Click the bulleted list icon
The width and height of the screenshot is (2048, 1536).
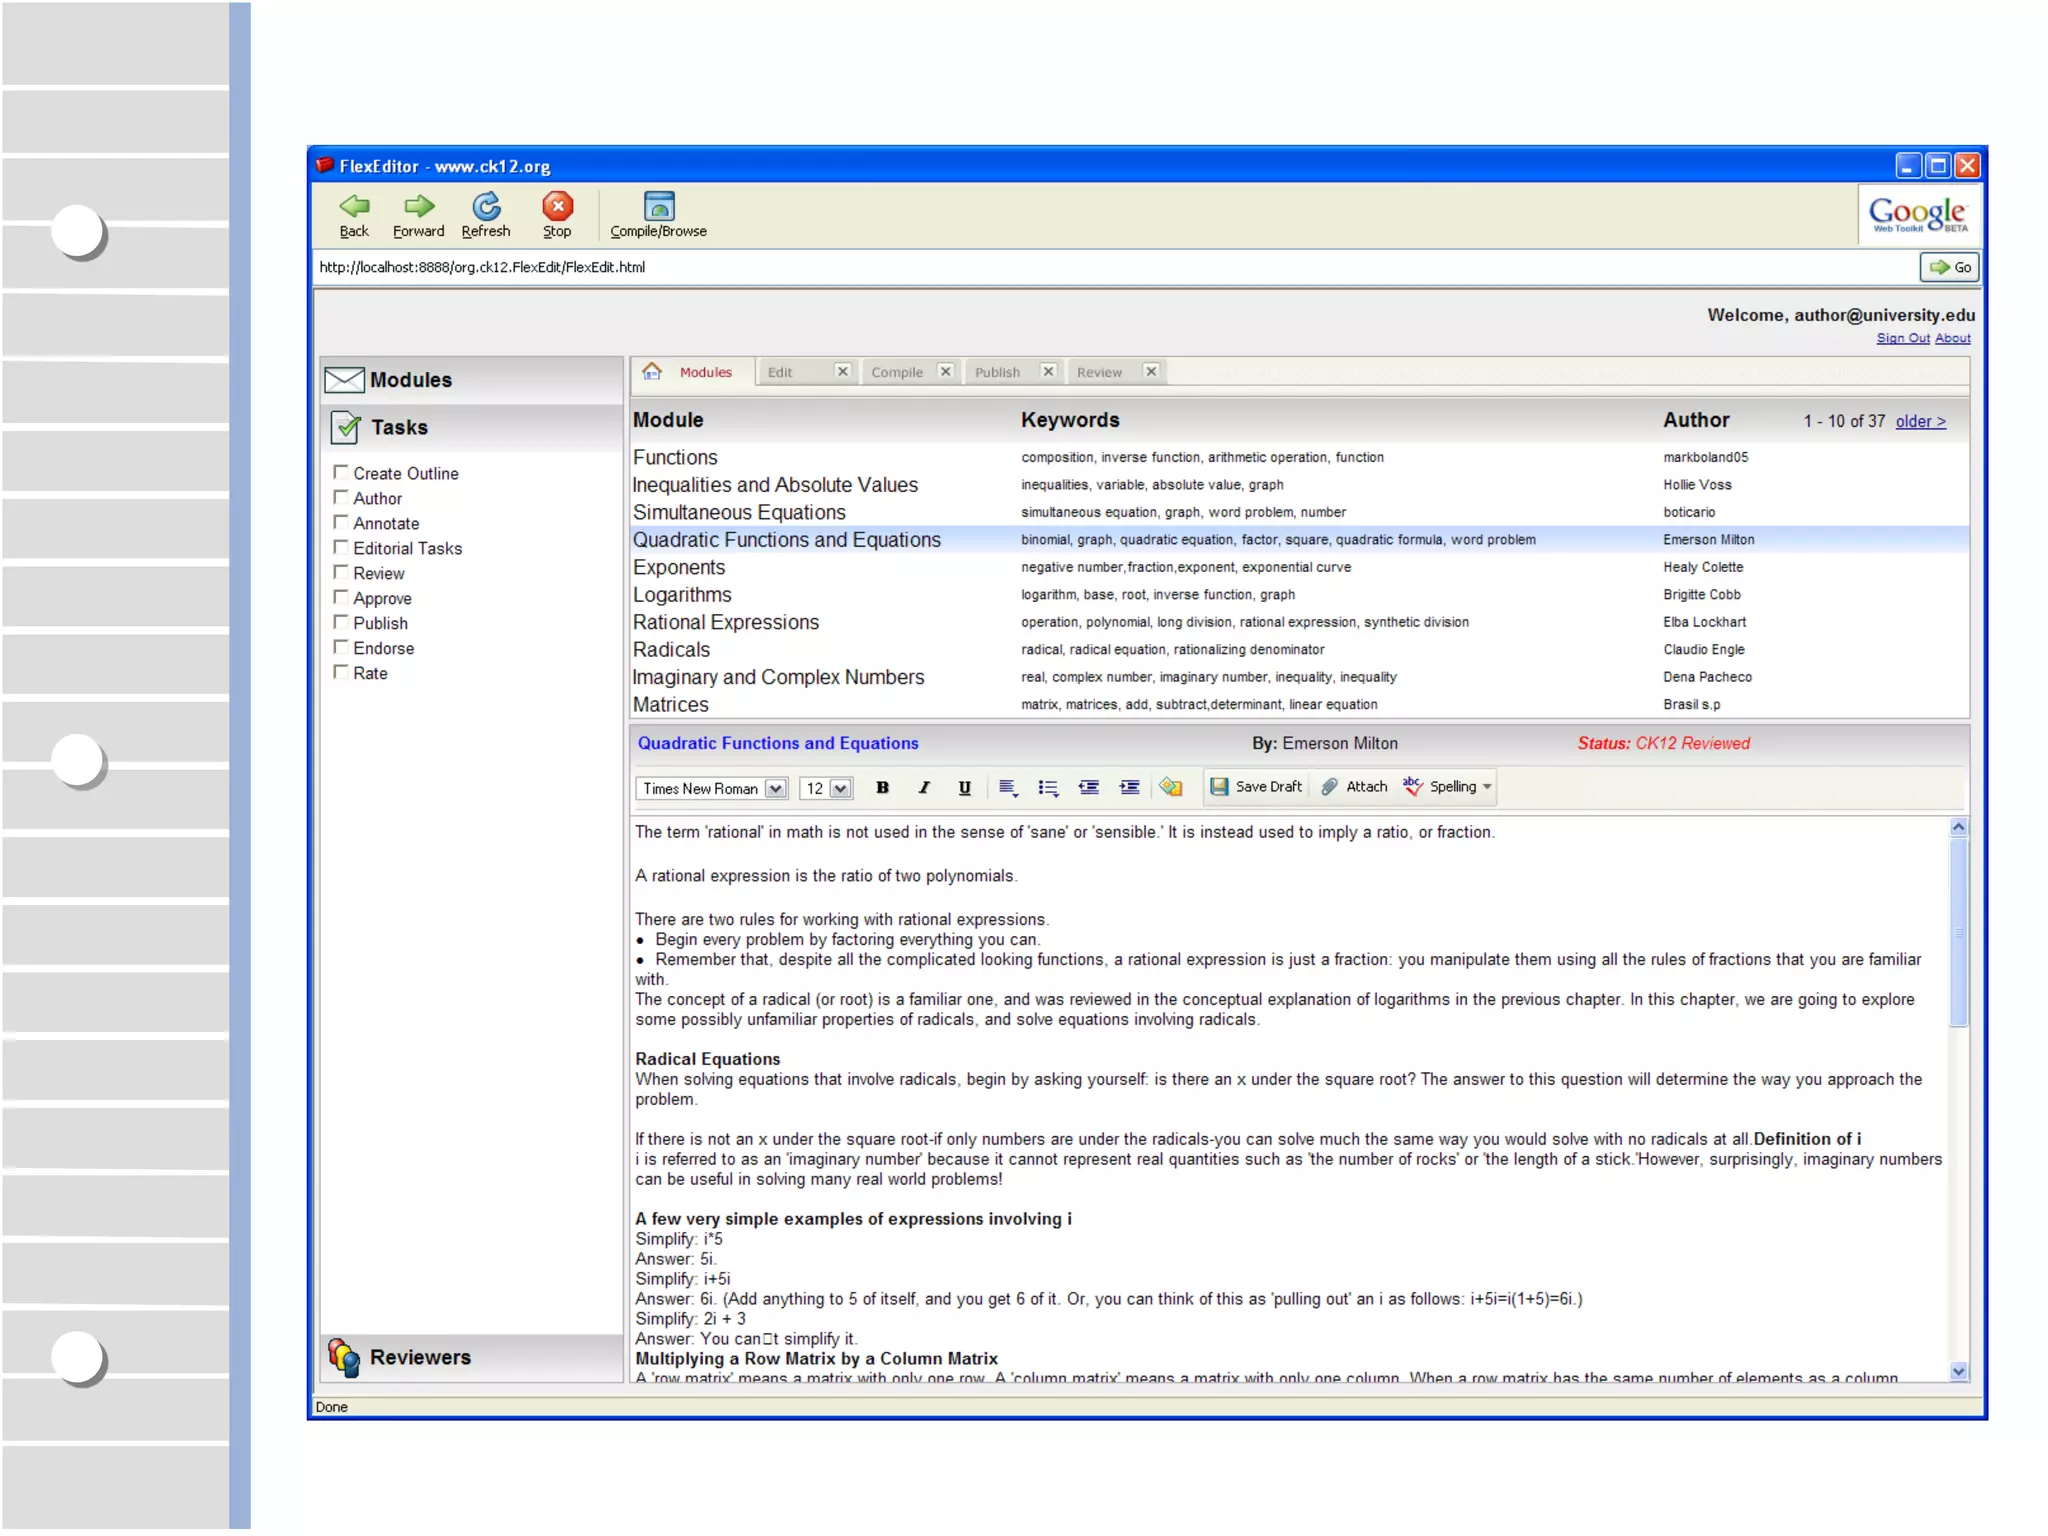pyautogui.click(x=1047, y=788)
